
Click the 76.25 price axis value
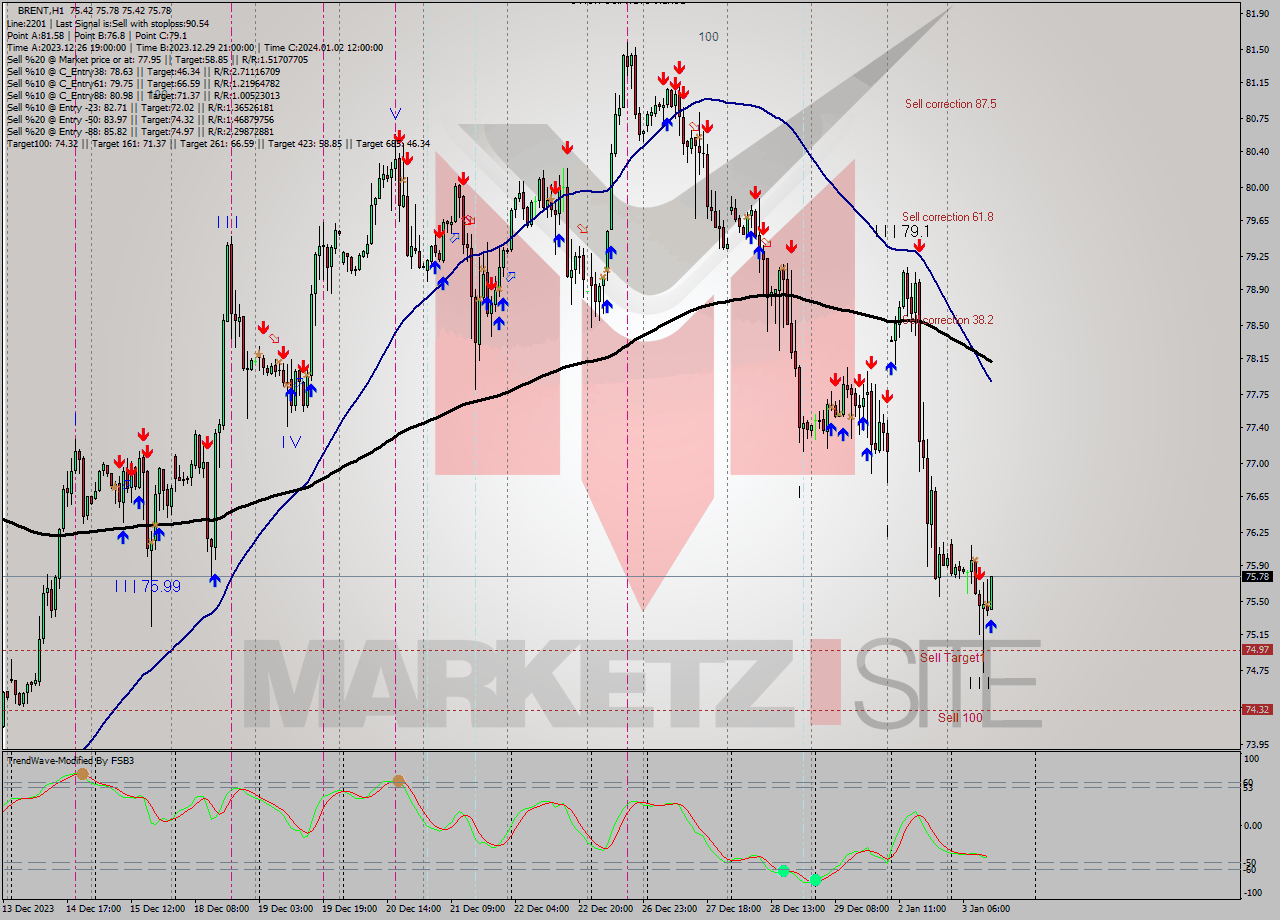pyautogui.click(x=1257, y=533)
